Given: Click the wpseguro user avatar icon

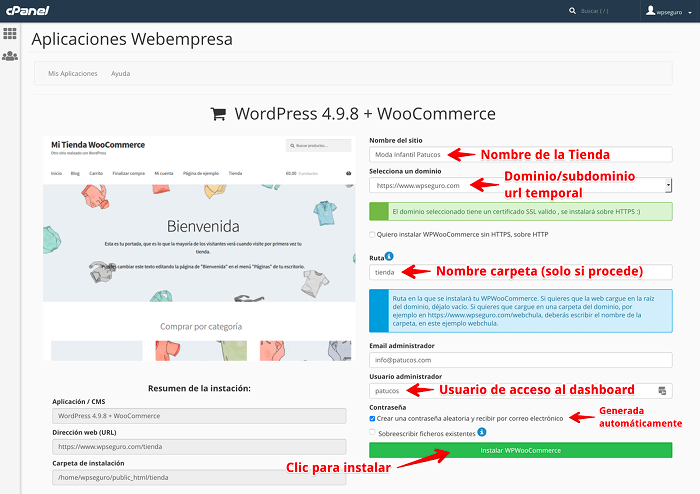Looking at the screenshot, I should coord(650,10).
